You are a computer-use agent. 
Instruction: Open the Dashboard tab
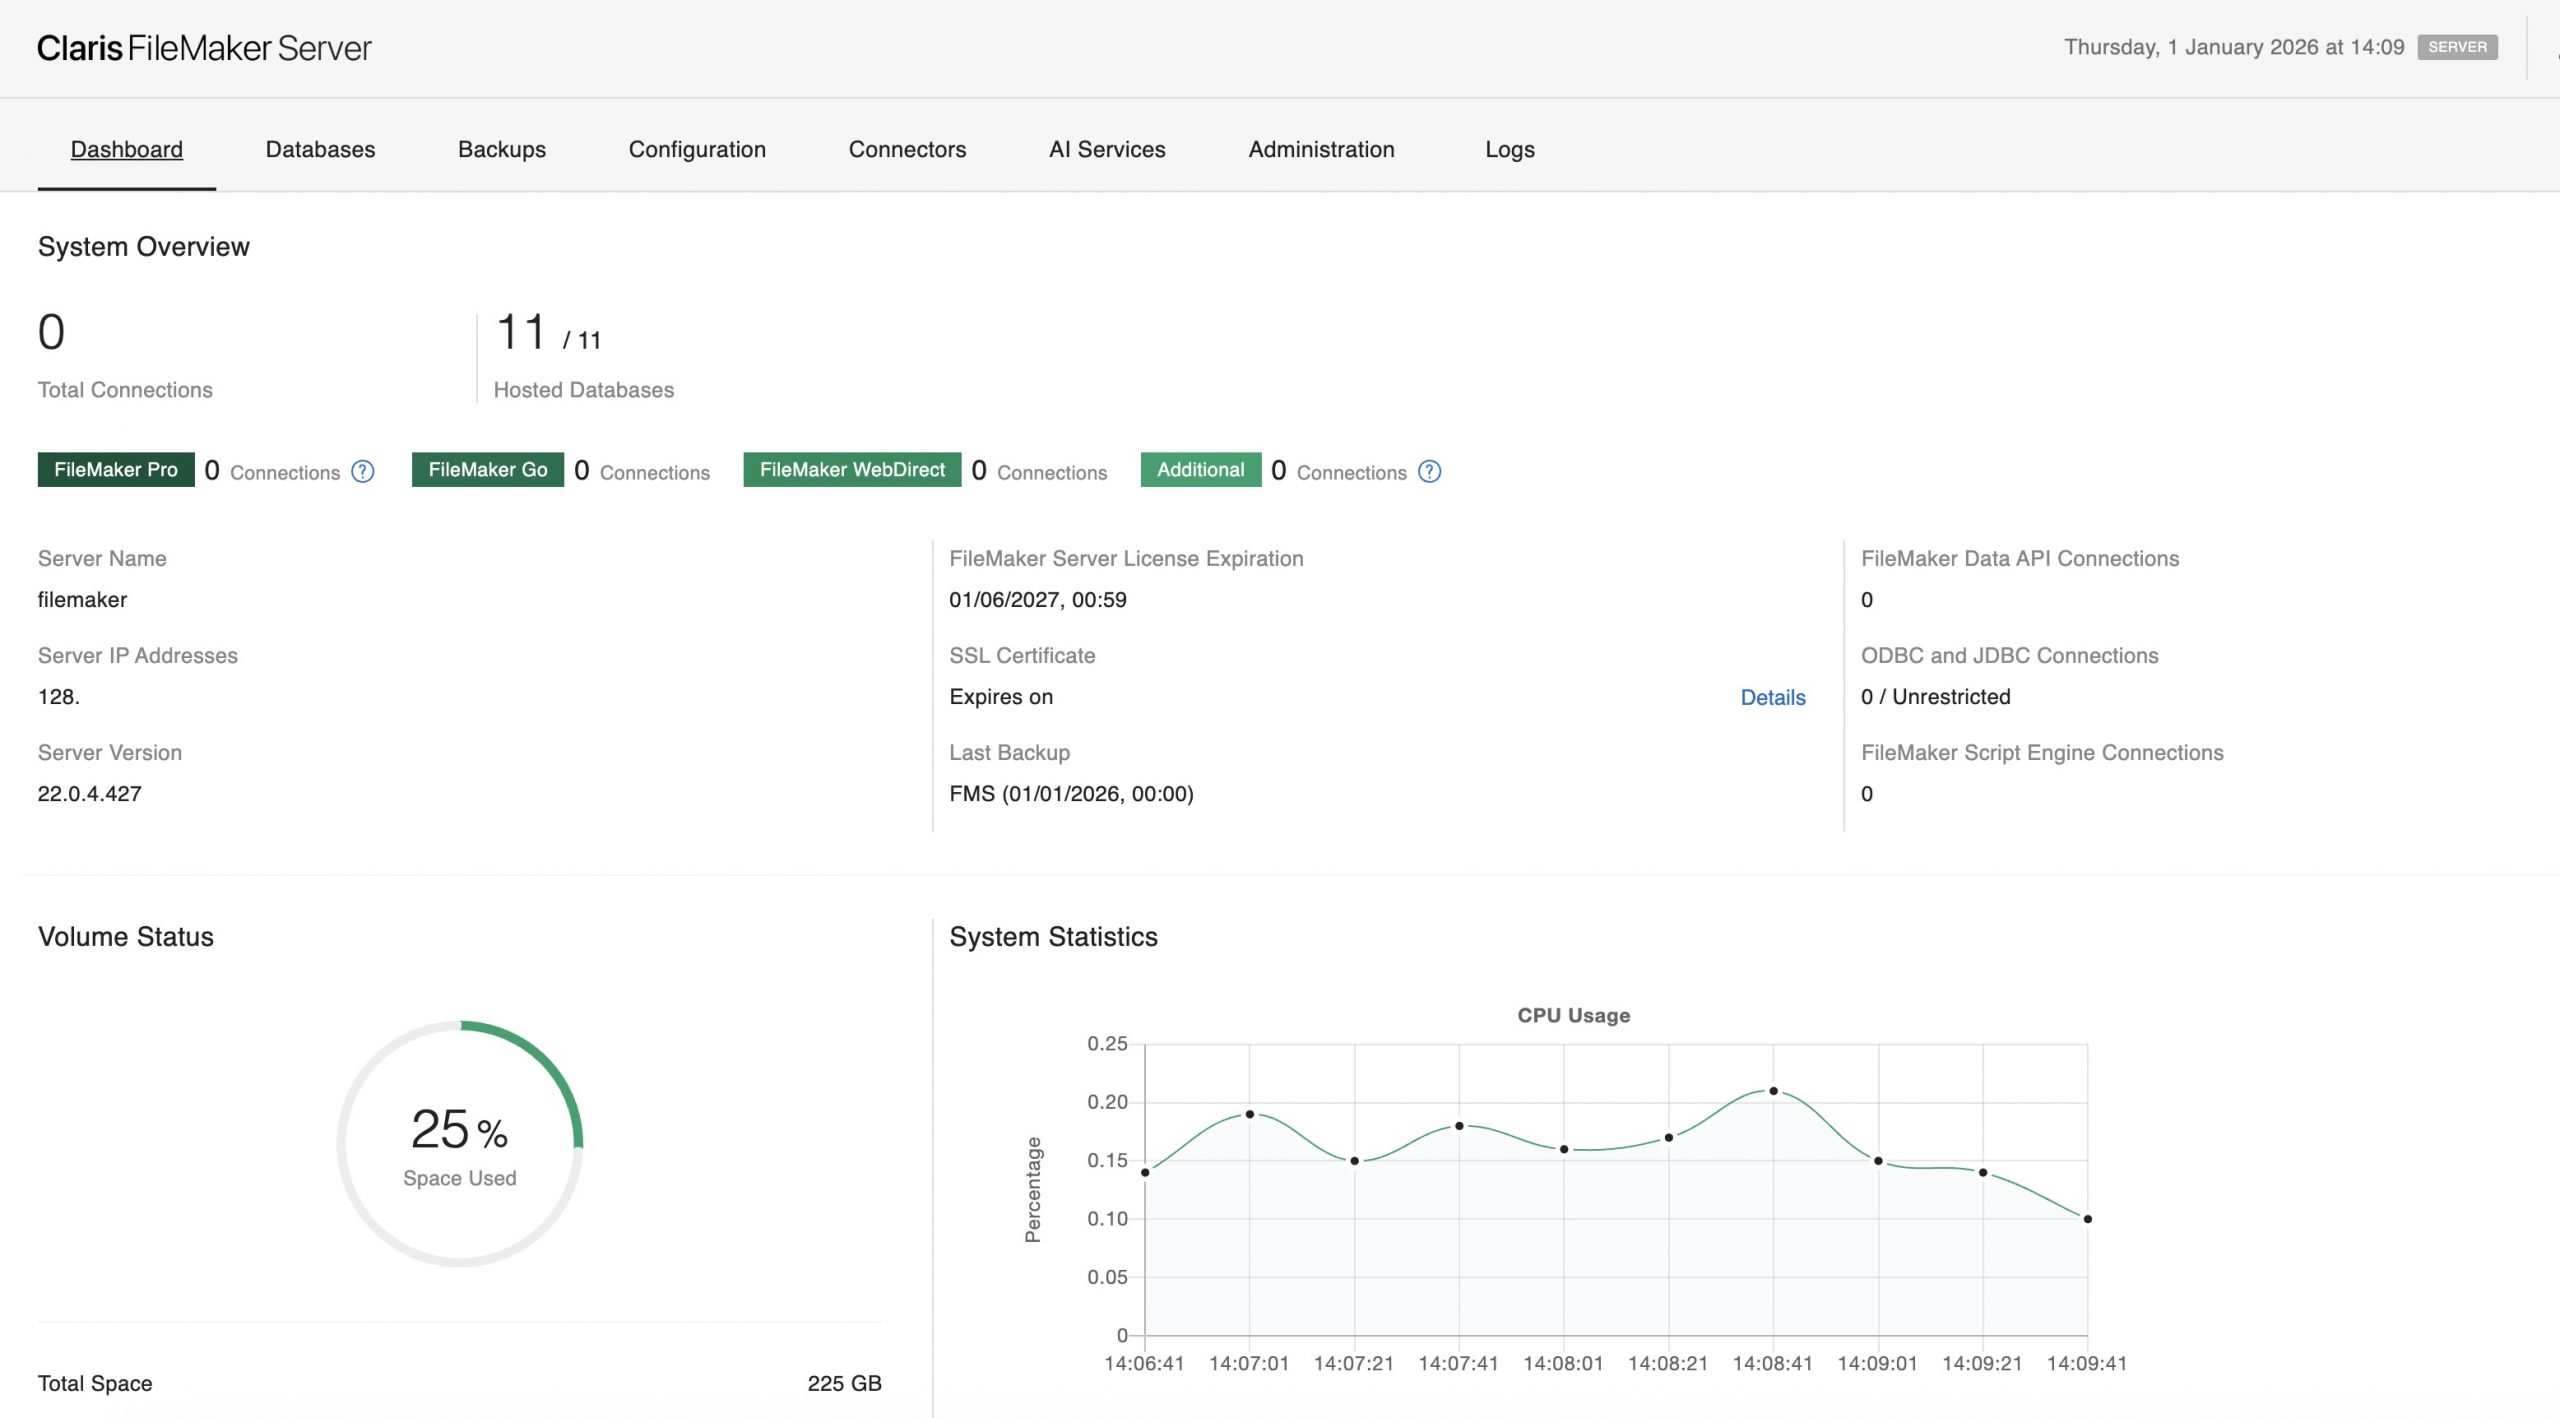pyautogui.click(x=127, y=149)
